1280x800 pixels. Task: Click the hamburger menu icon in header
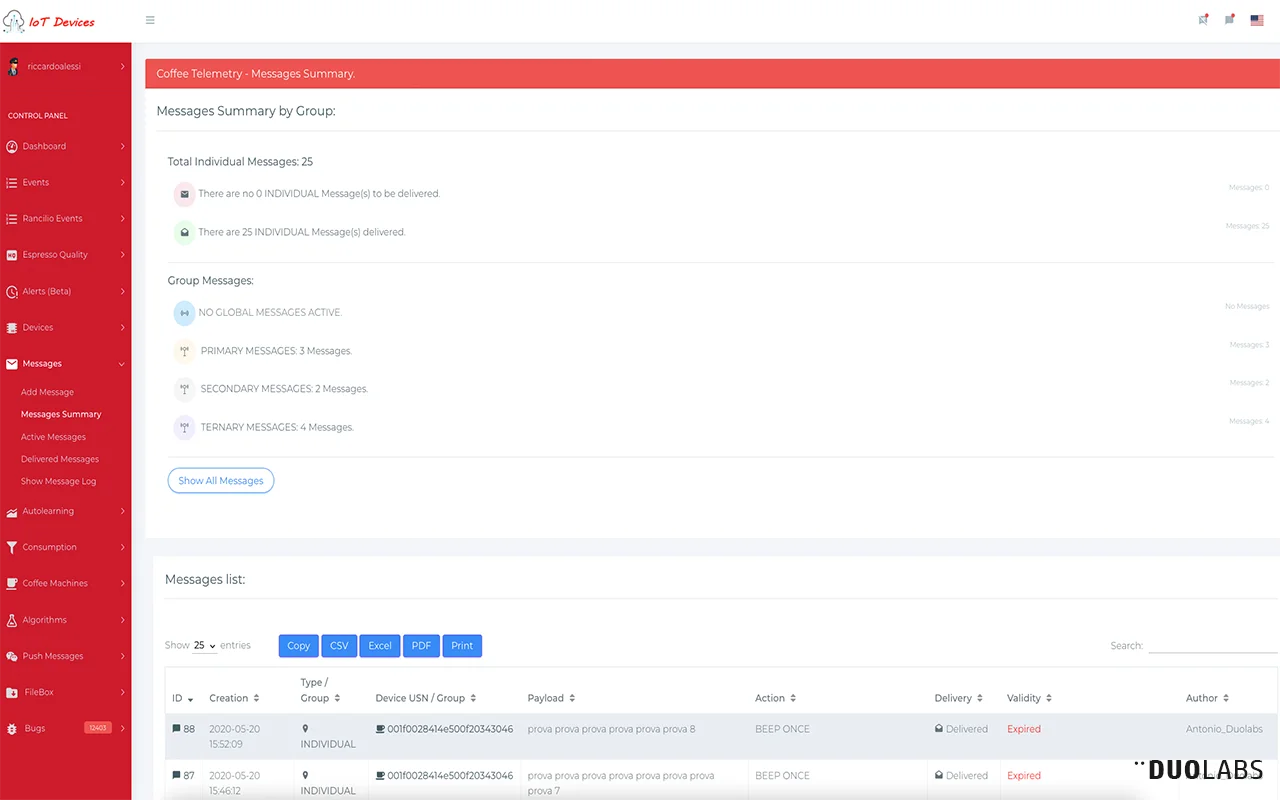(x=150, y=20)
